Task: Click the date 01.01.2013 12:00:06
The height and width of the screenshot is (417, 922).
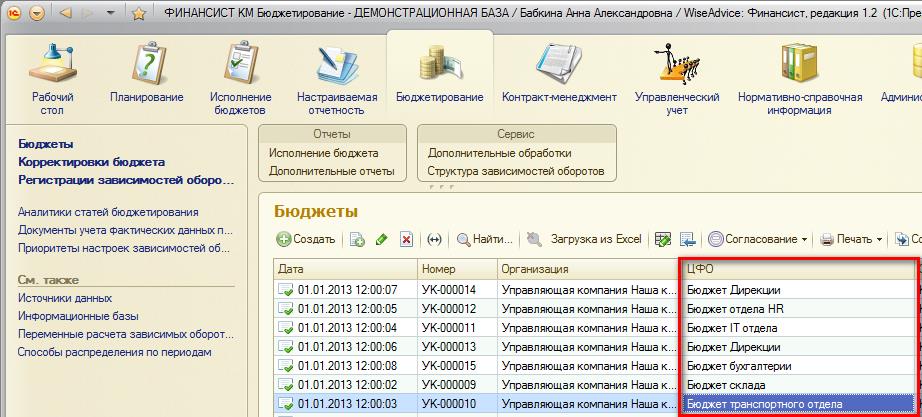Action: click(347, 346)
